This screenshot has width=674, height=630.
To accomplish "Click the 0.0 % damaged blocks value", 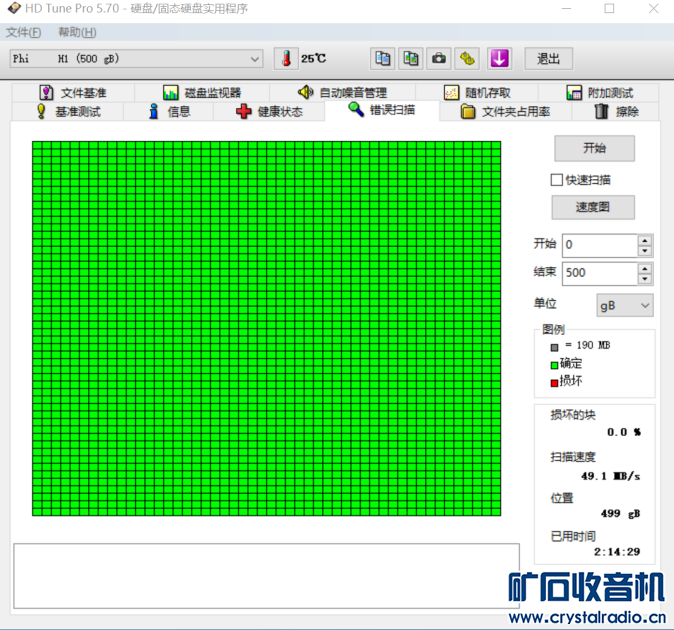I will 624,432.
